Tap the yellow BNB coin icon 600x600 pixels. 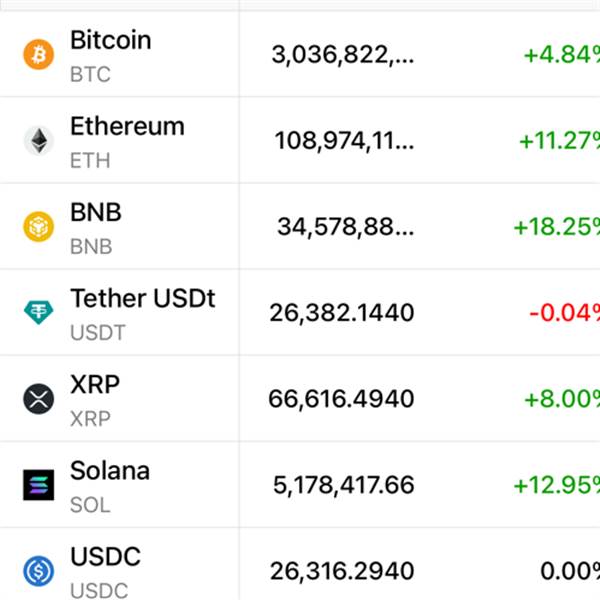[39, 227]
